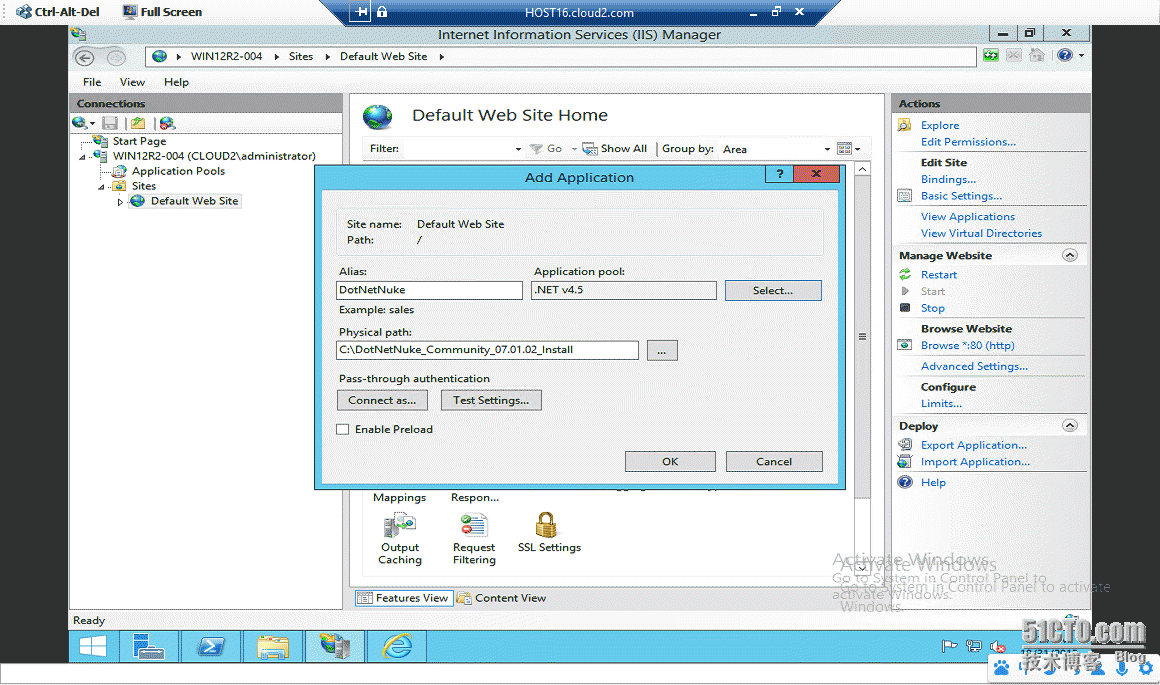Collapse the Manage Website section
This screenshot has height=685, width=1160.
tap(1070, 255)
